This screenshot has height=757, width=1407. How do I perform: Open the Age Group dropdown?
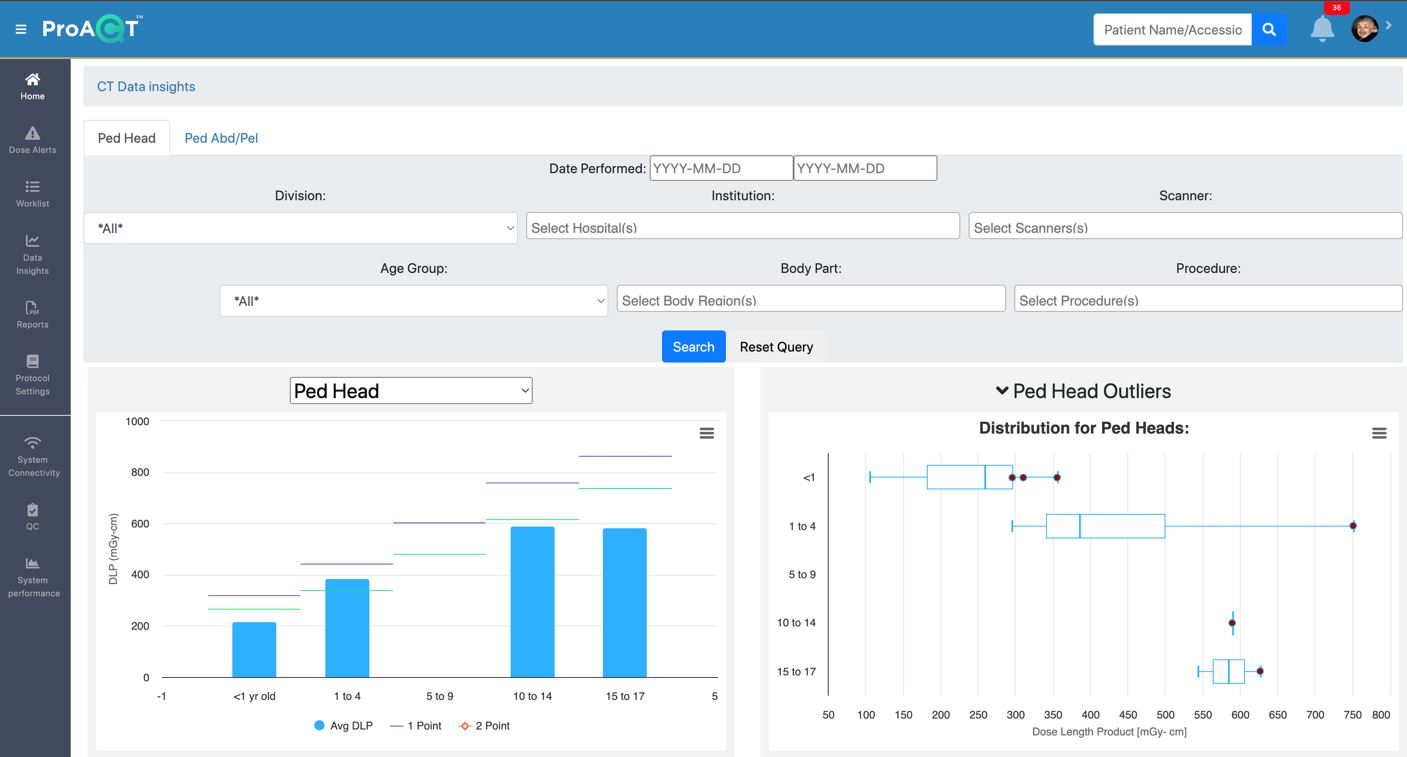tap(414, 301)
